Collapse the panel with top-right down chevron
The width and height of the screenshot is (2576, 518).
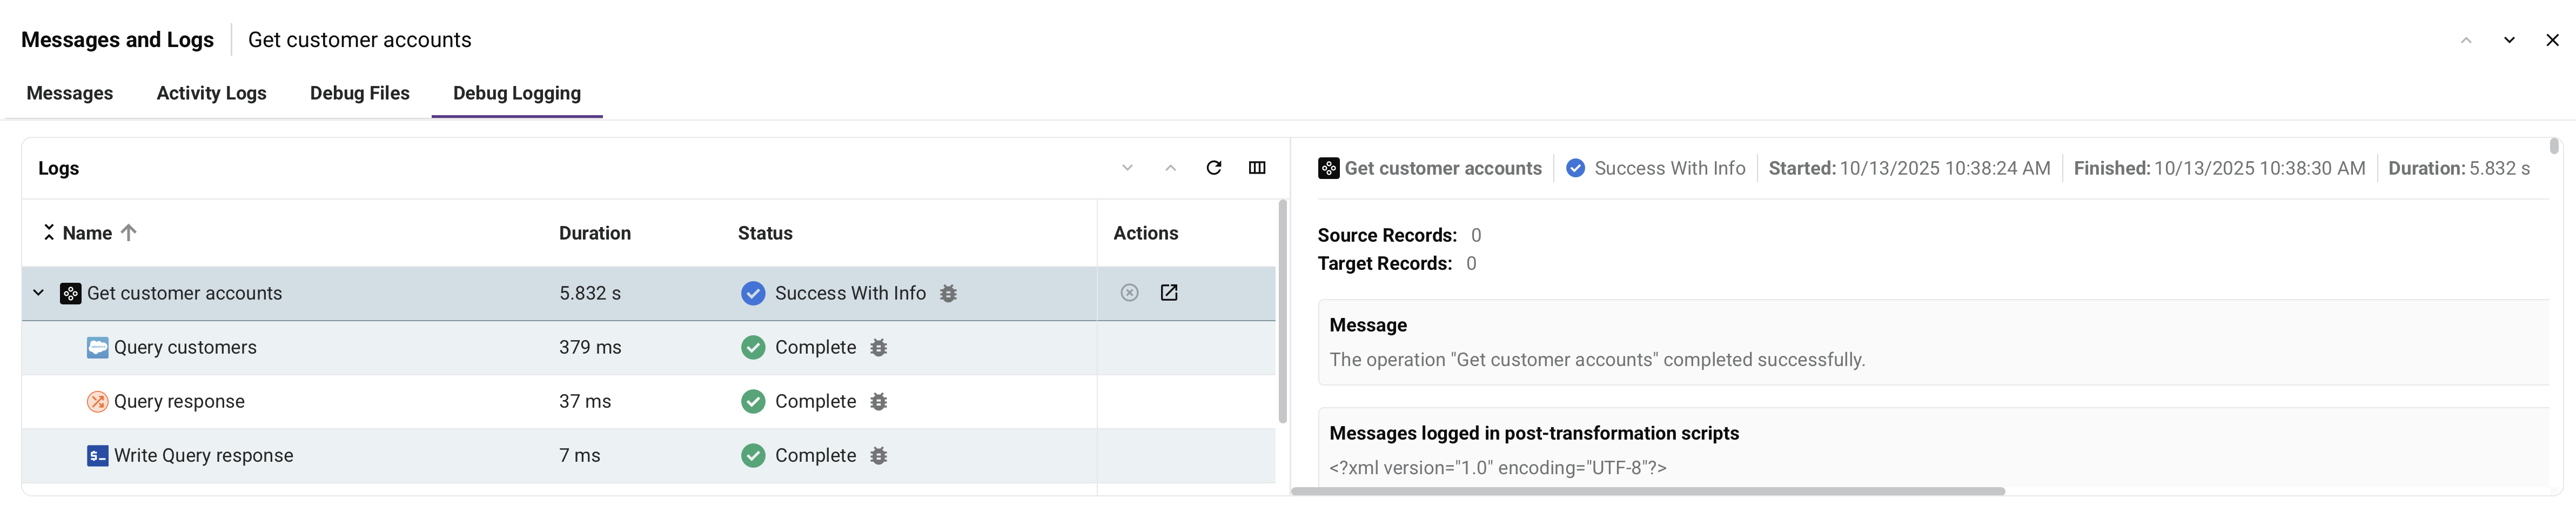pyautogui.click(x=2509, y=40)
